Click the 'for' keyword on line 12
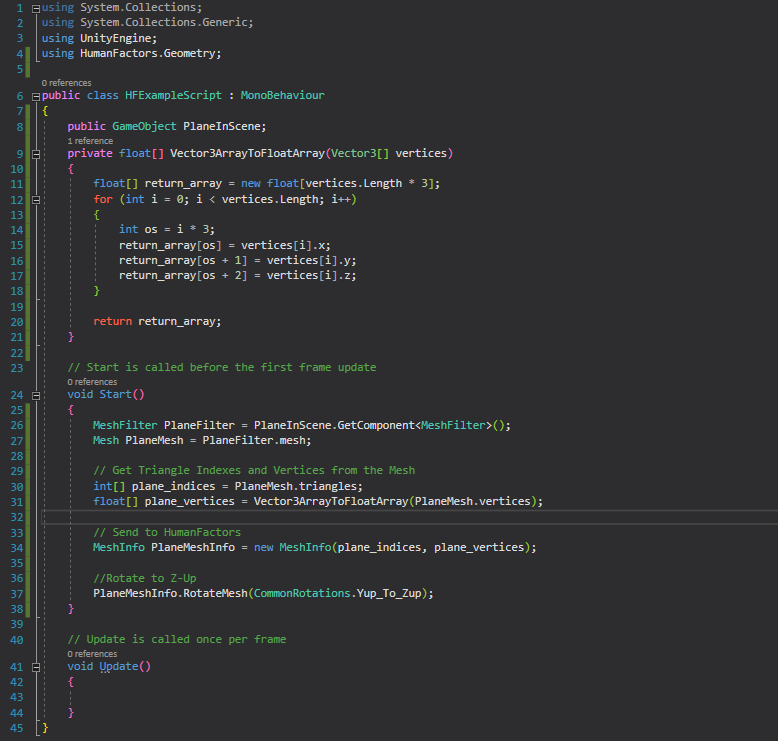 [103, 200]
